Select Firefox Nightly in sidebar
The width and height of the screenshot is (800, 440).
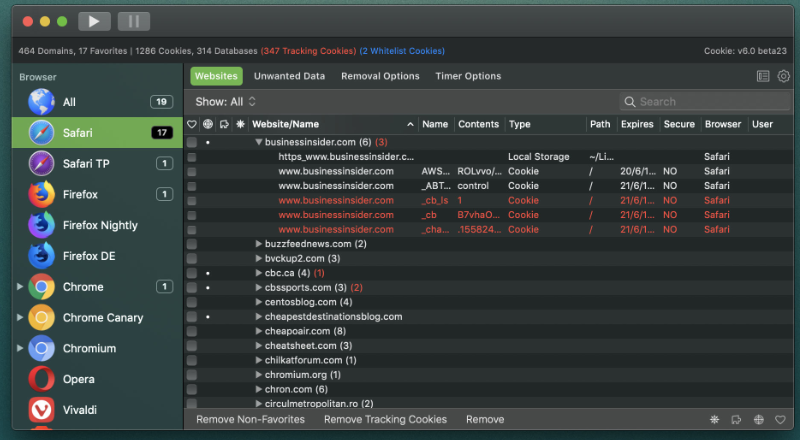coord(99,225)
